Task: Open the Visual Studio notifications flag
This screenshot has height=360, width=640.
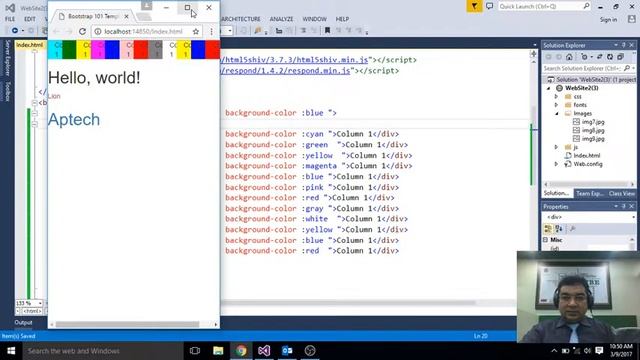Action: [474, 7]
